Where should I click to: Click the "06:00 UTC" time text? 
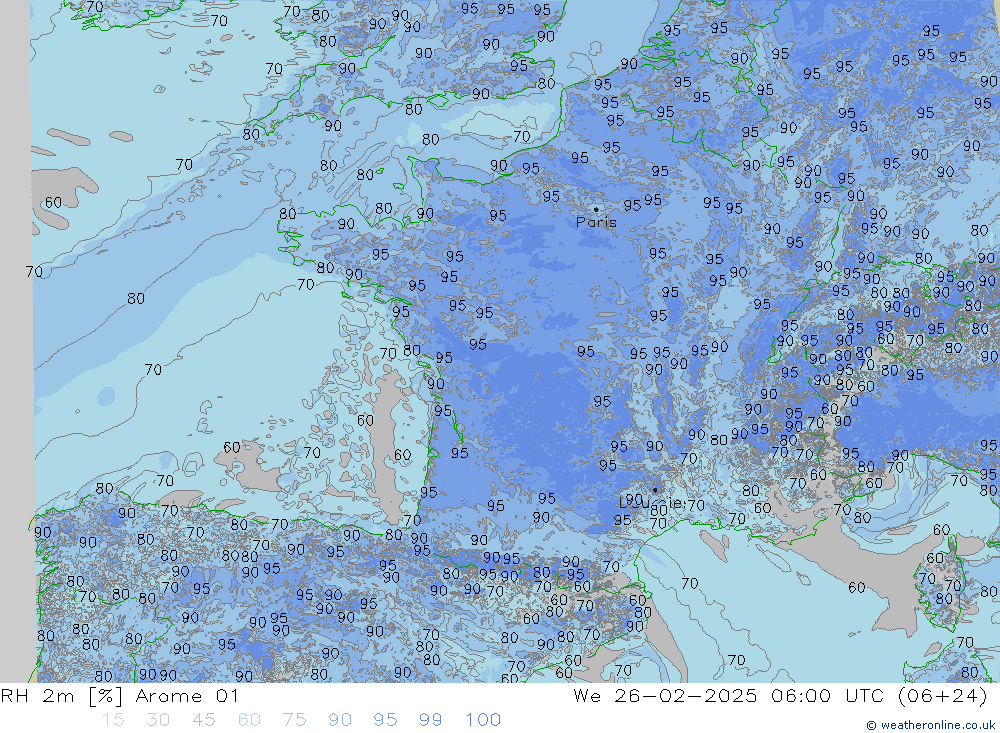click(828, 696)
